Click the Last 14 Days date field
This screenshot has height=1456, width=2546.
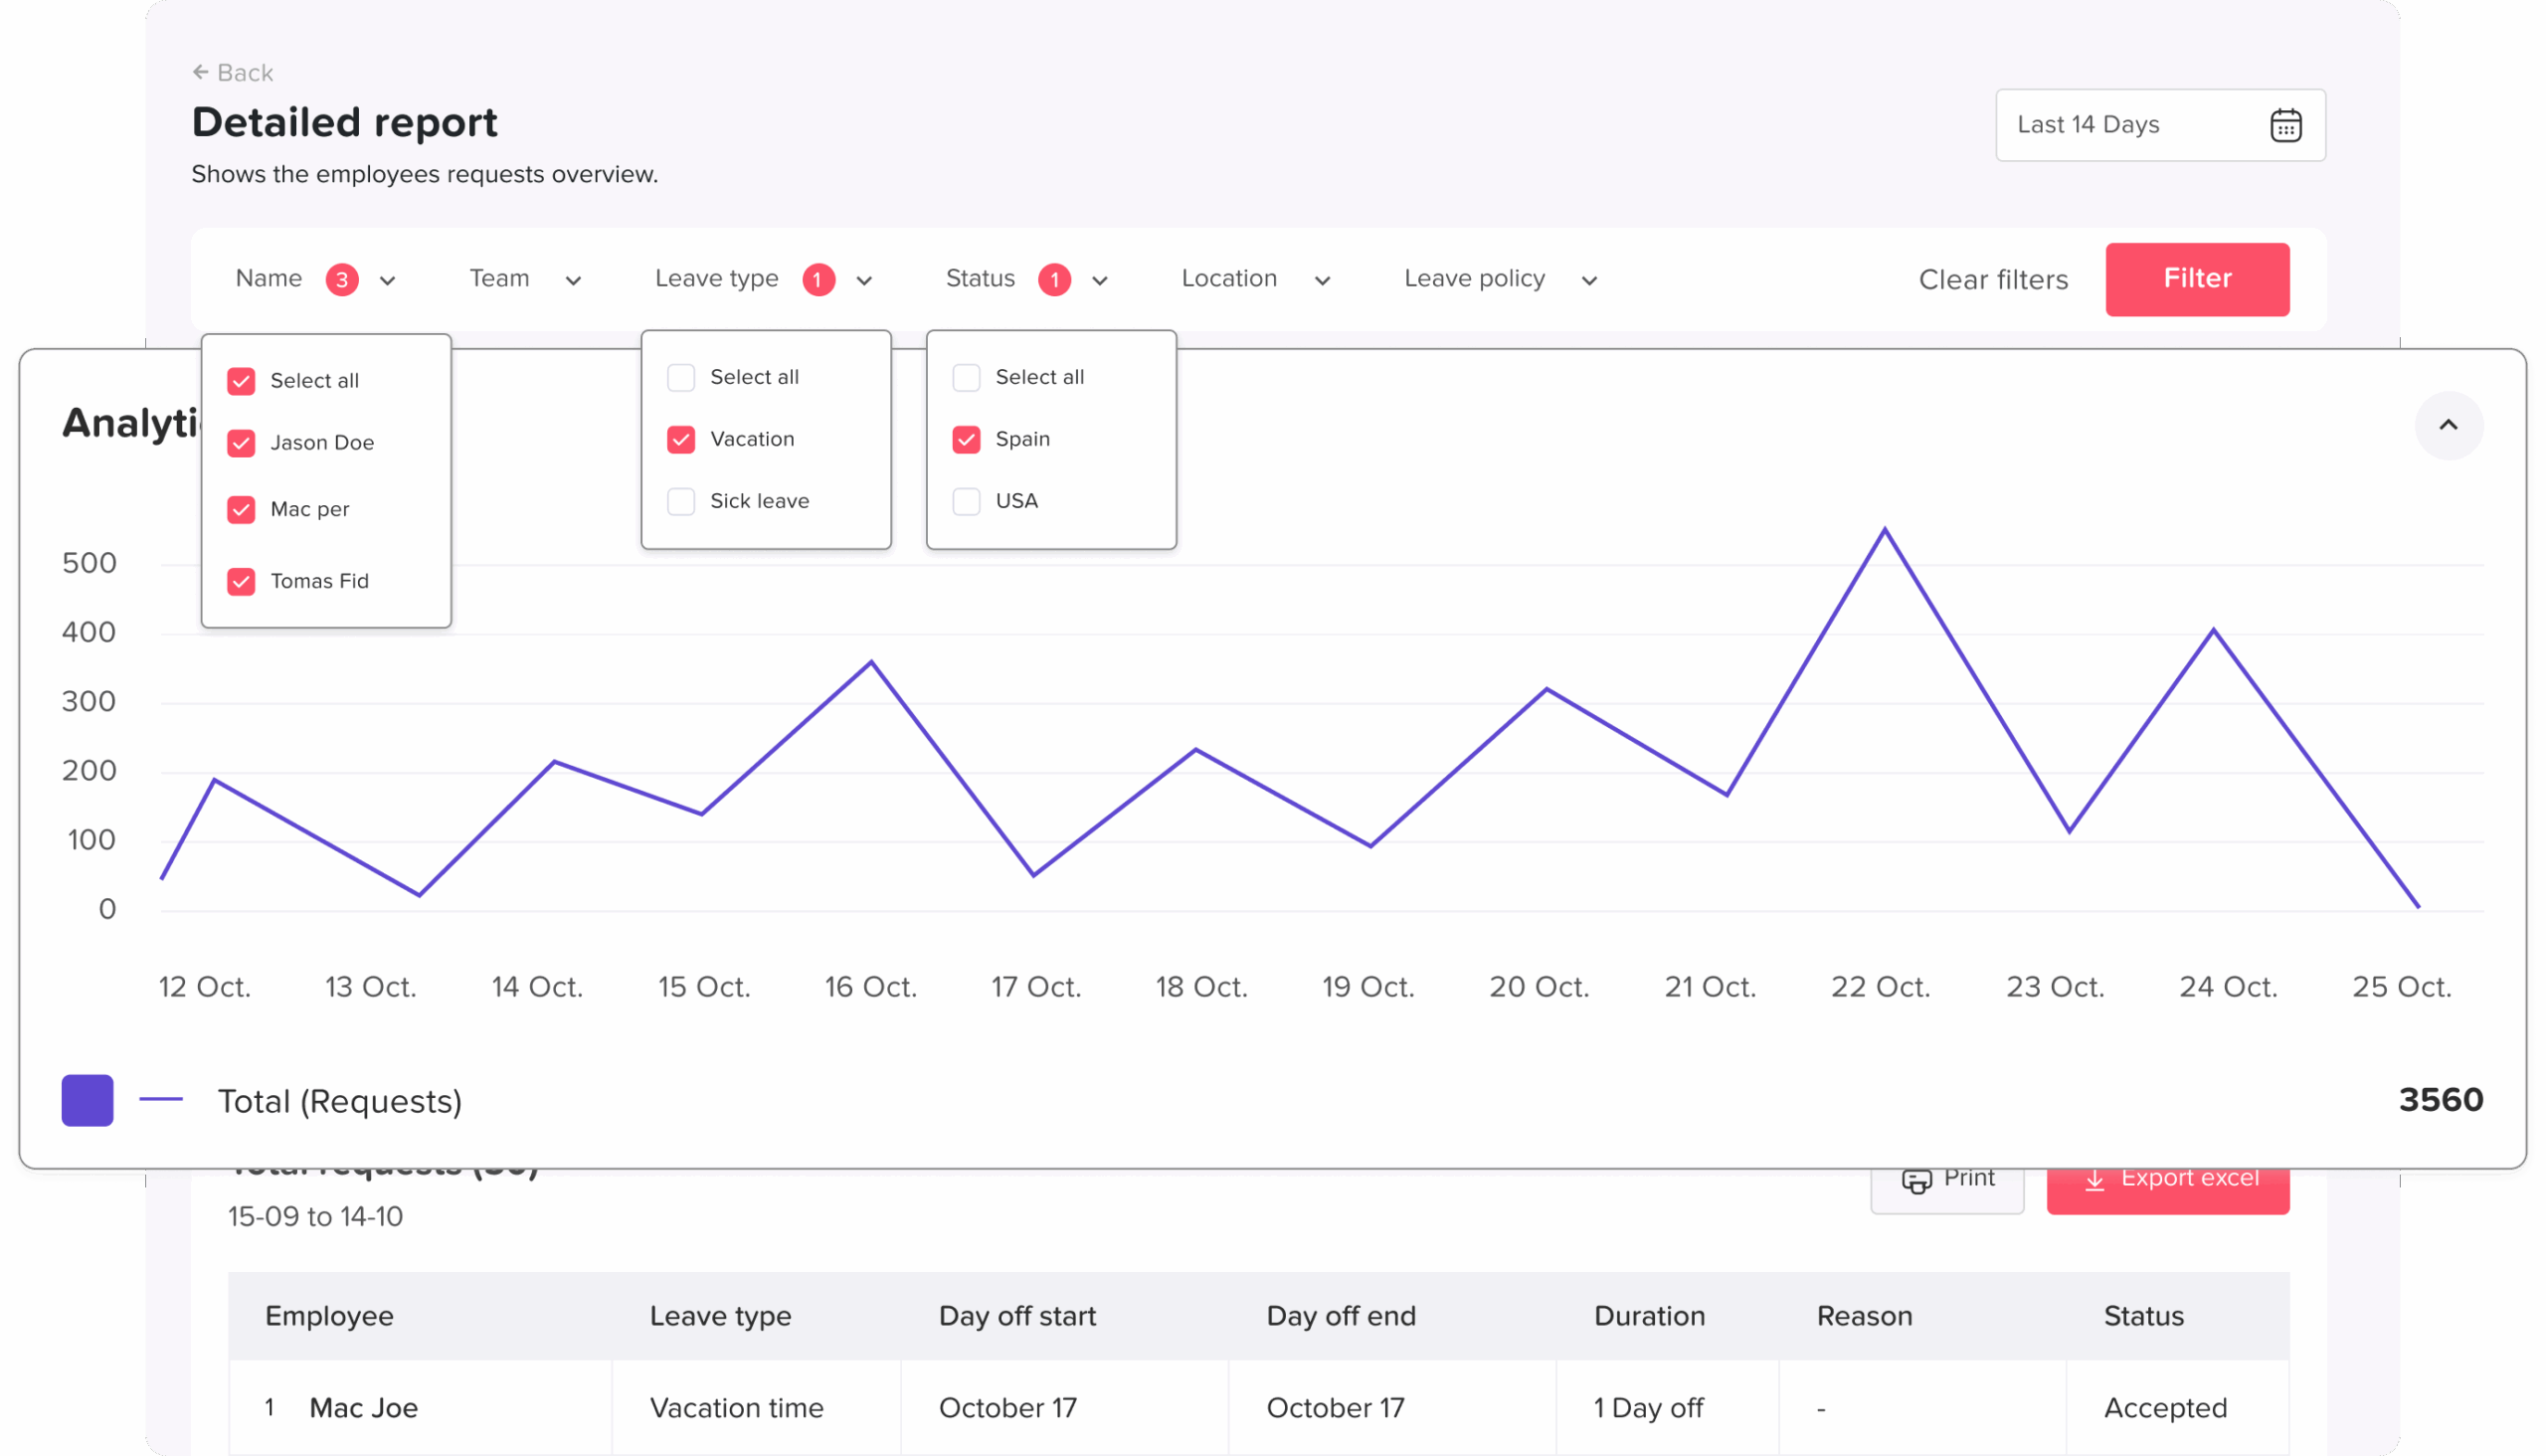pyautogui.click(x=2130, y=125)
